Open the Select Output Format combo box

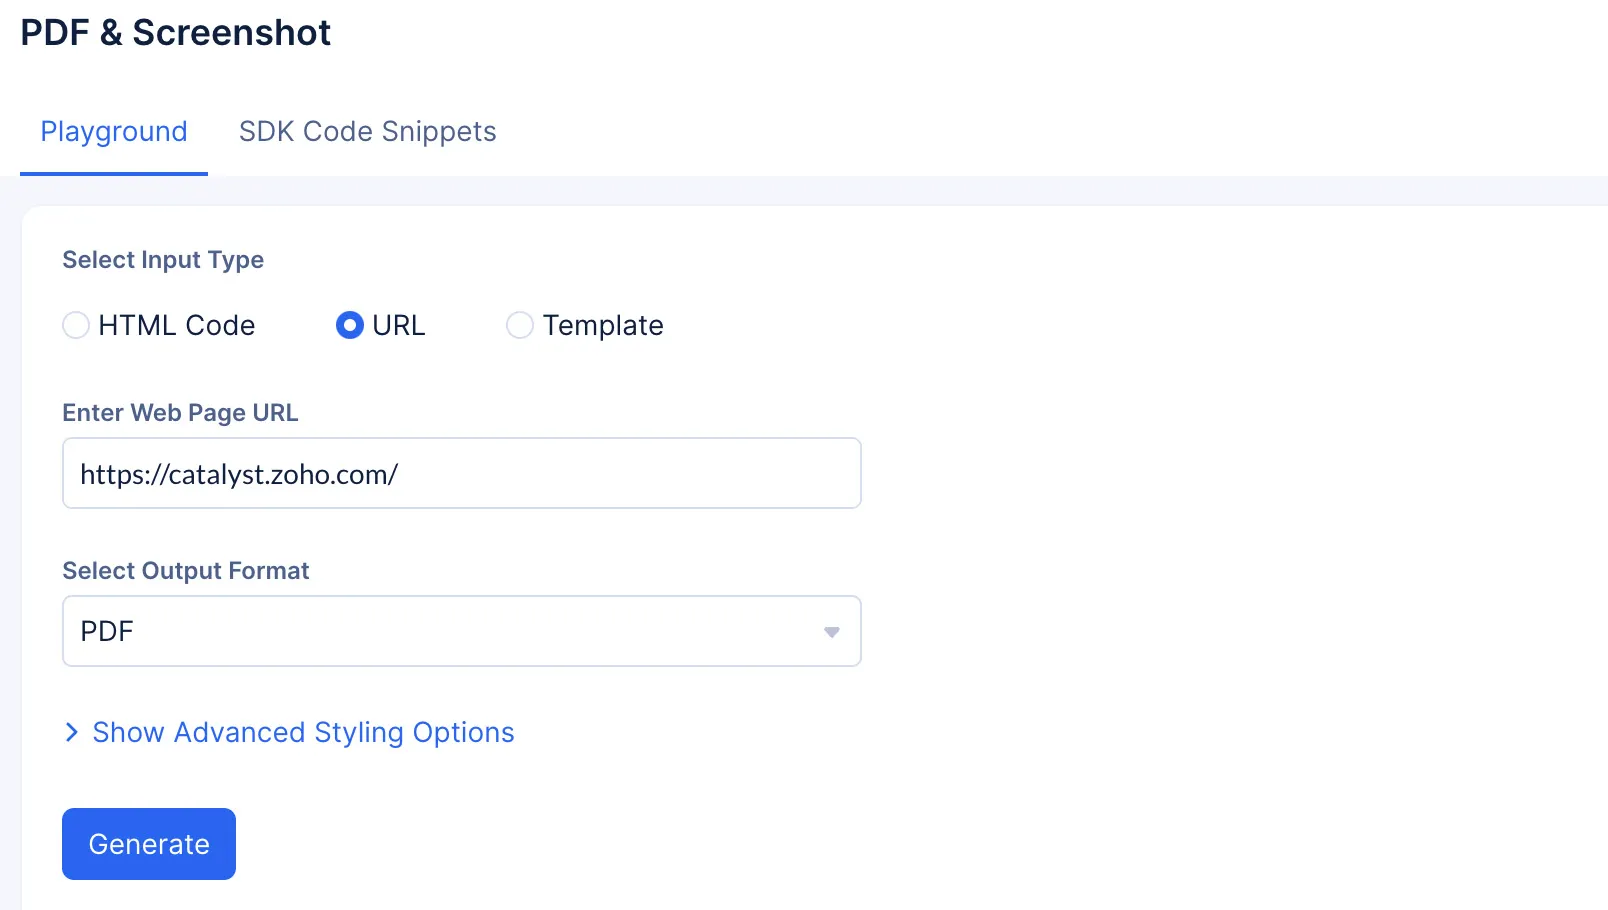pos(462,631)
